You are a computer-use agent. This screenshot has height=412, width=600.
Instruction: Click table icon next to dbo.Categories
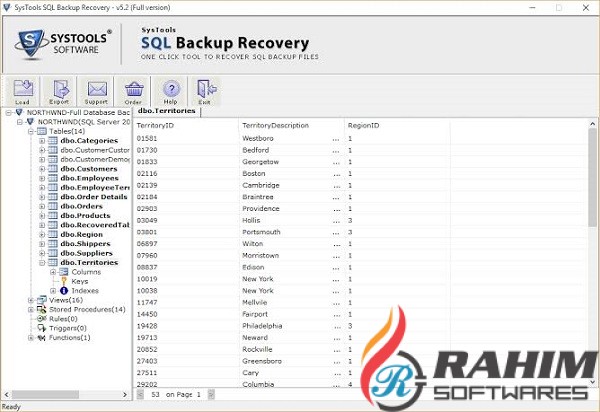coord(53,141)
